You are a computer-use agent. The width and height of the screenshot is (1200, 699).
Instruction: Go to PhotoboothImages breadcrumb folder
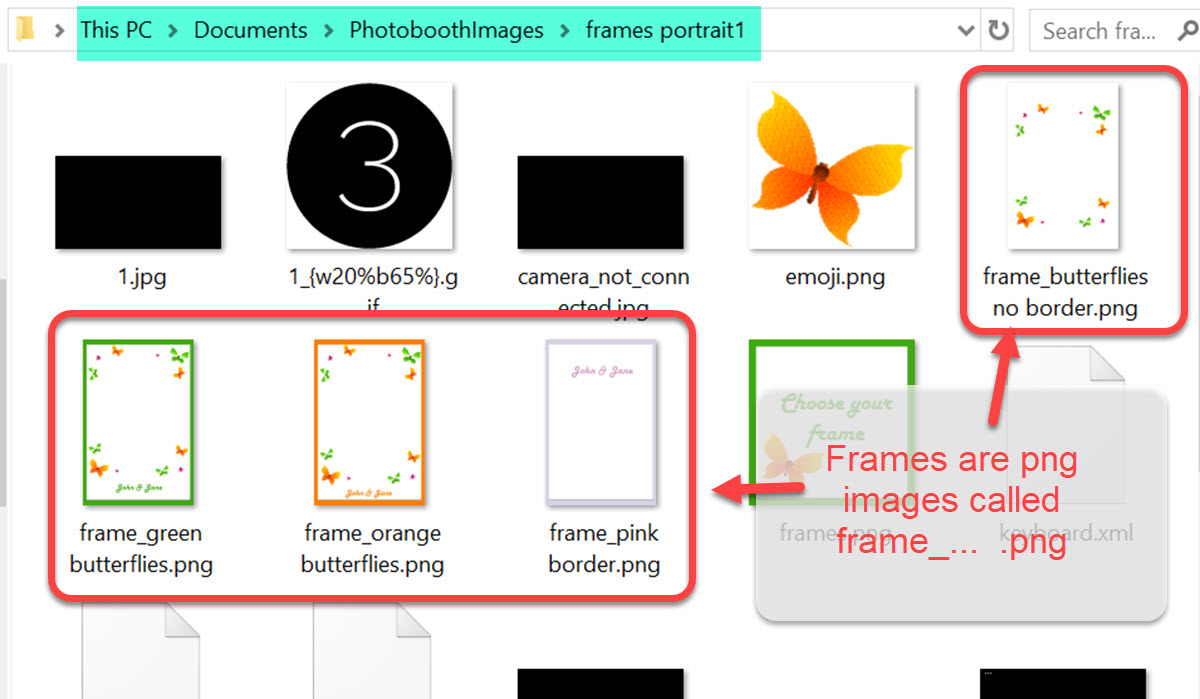(x=446, y=30)
